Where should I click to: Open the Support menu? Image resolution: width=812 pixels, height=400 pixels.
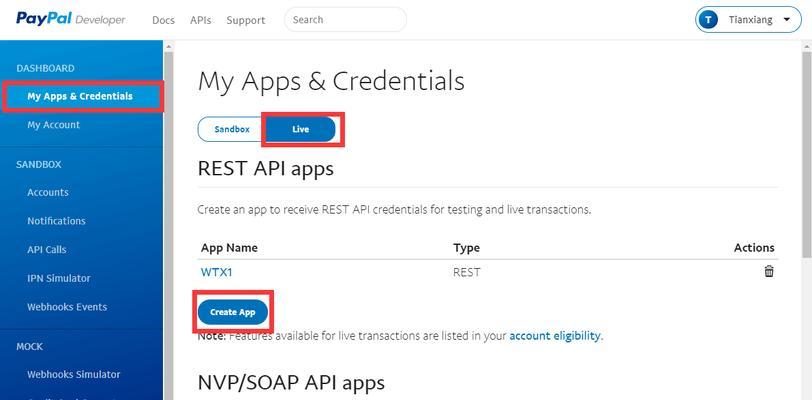click(245, 21)
